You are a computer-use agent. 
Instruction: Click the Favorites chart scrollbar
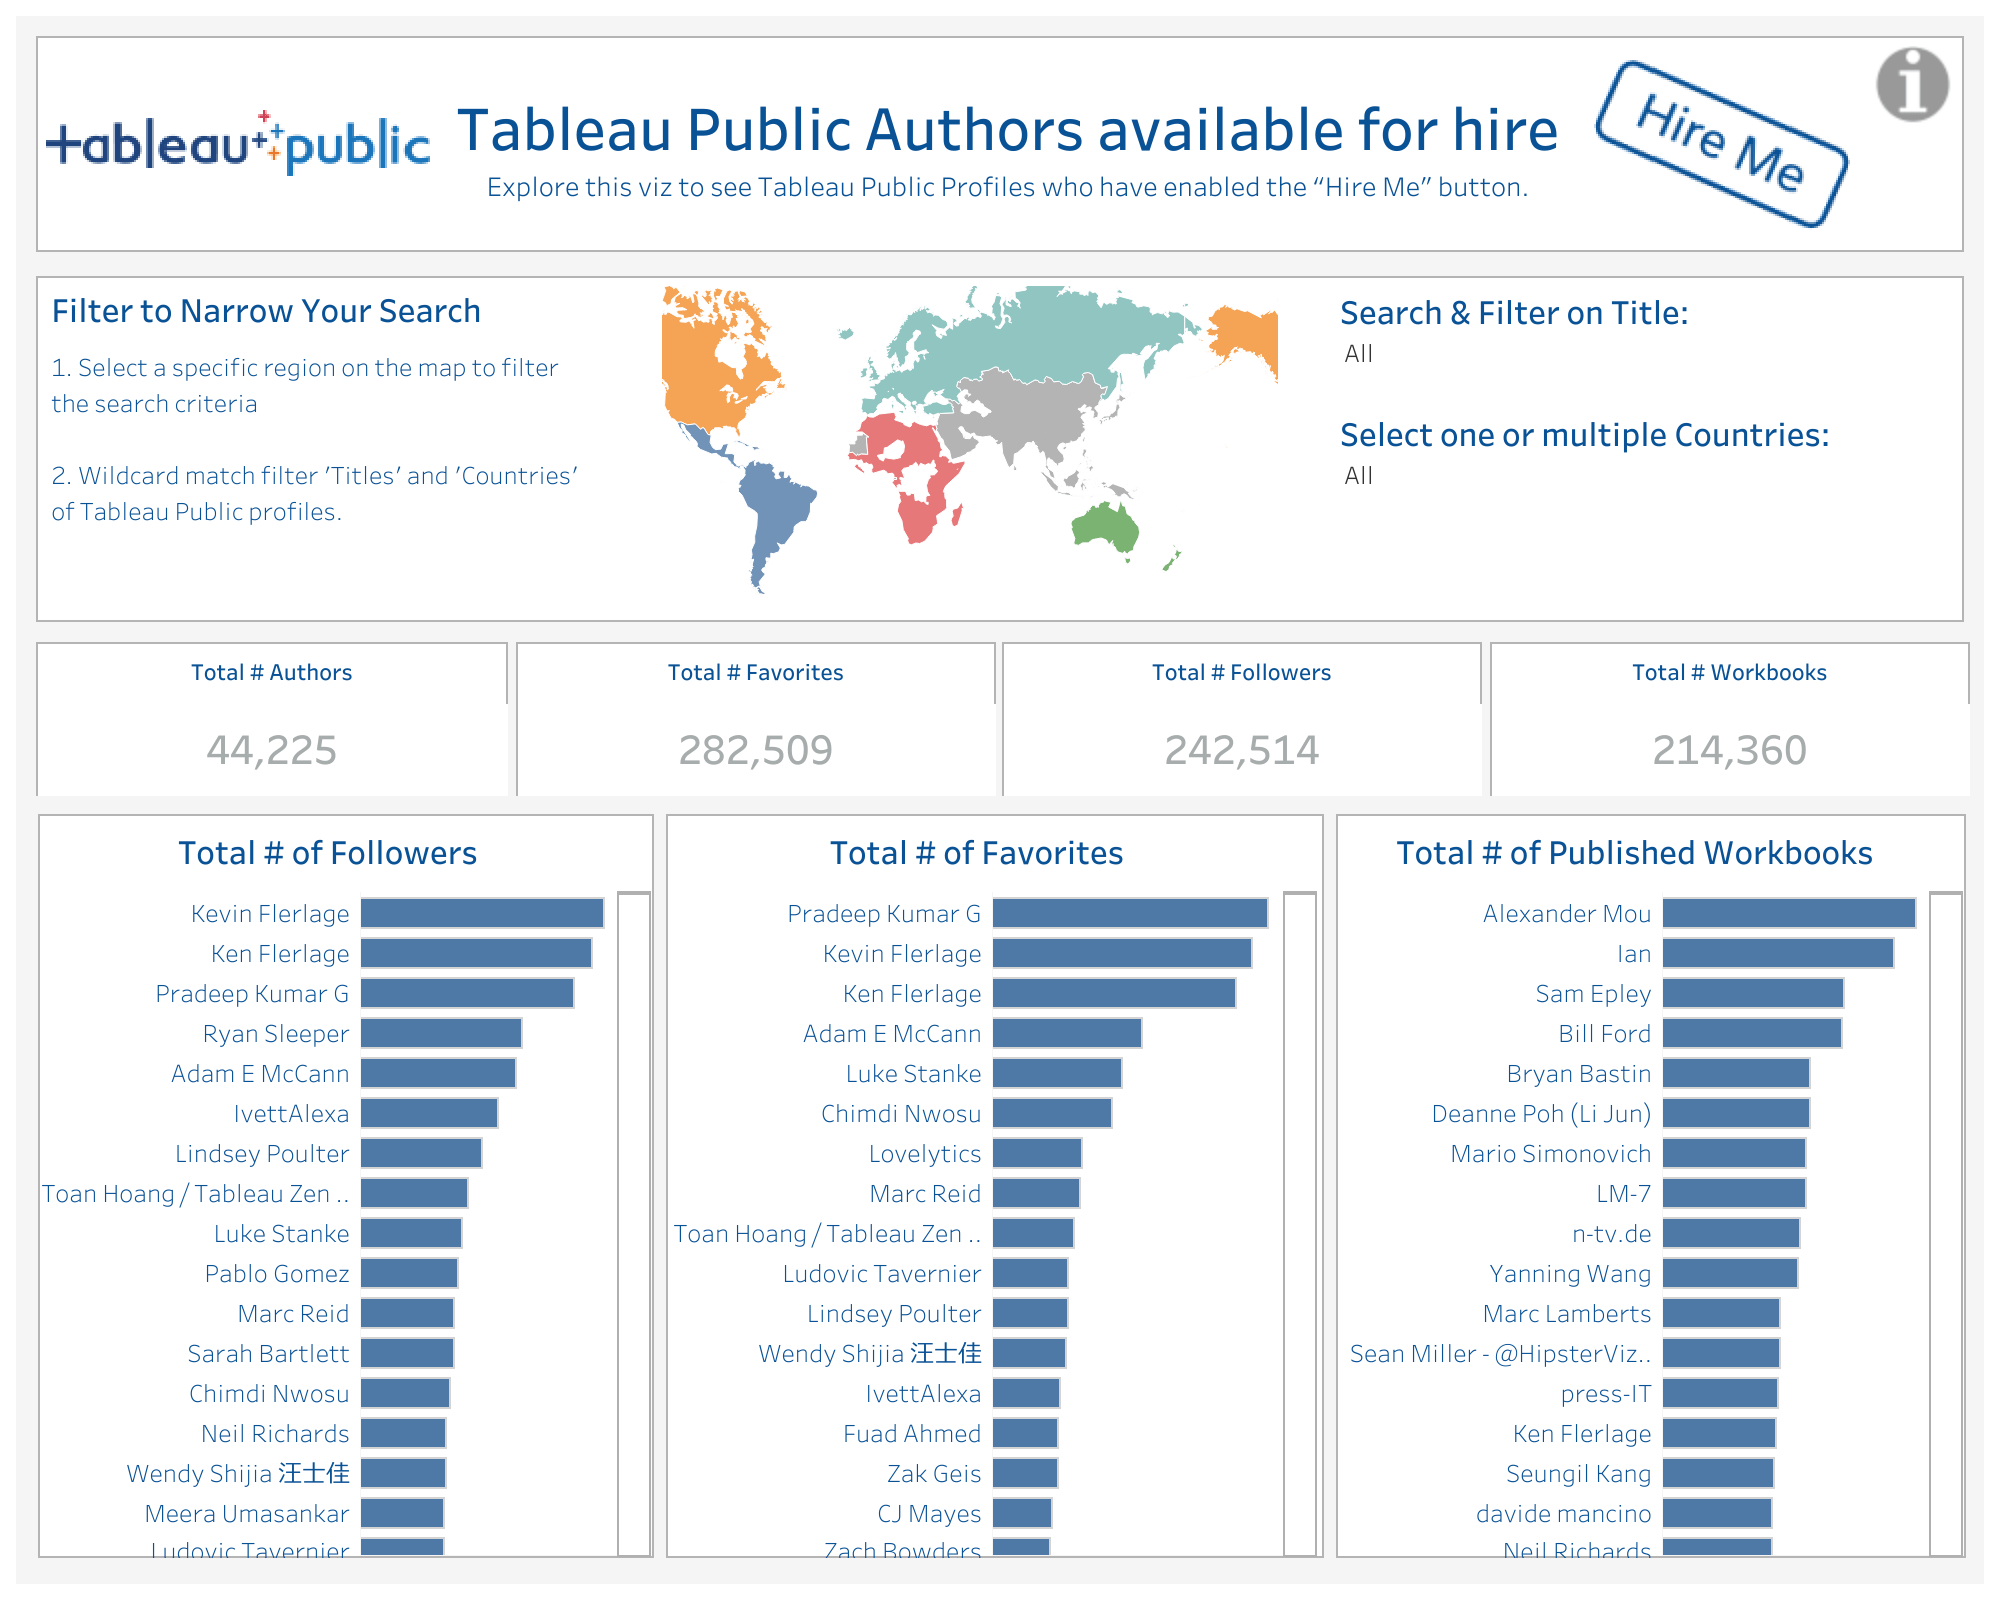coord(1300,1223)
